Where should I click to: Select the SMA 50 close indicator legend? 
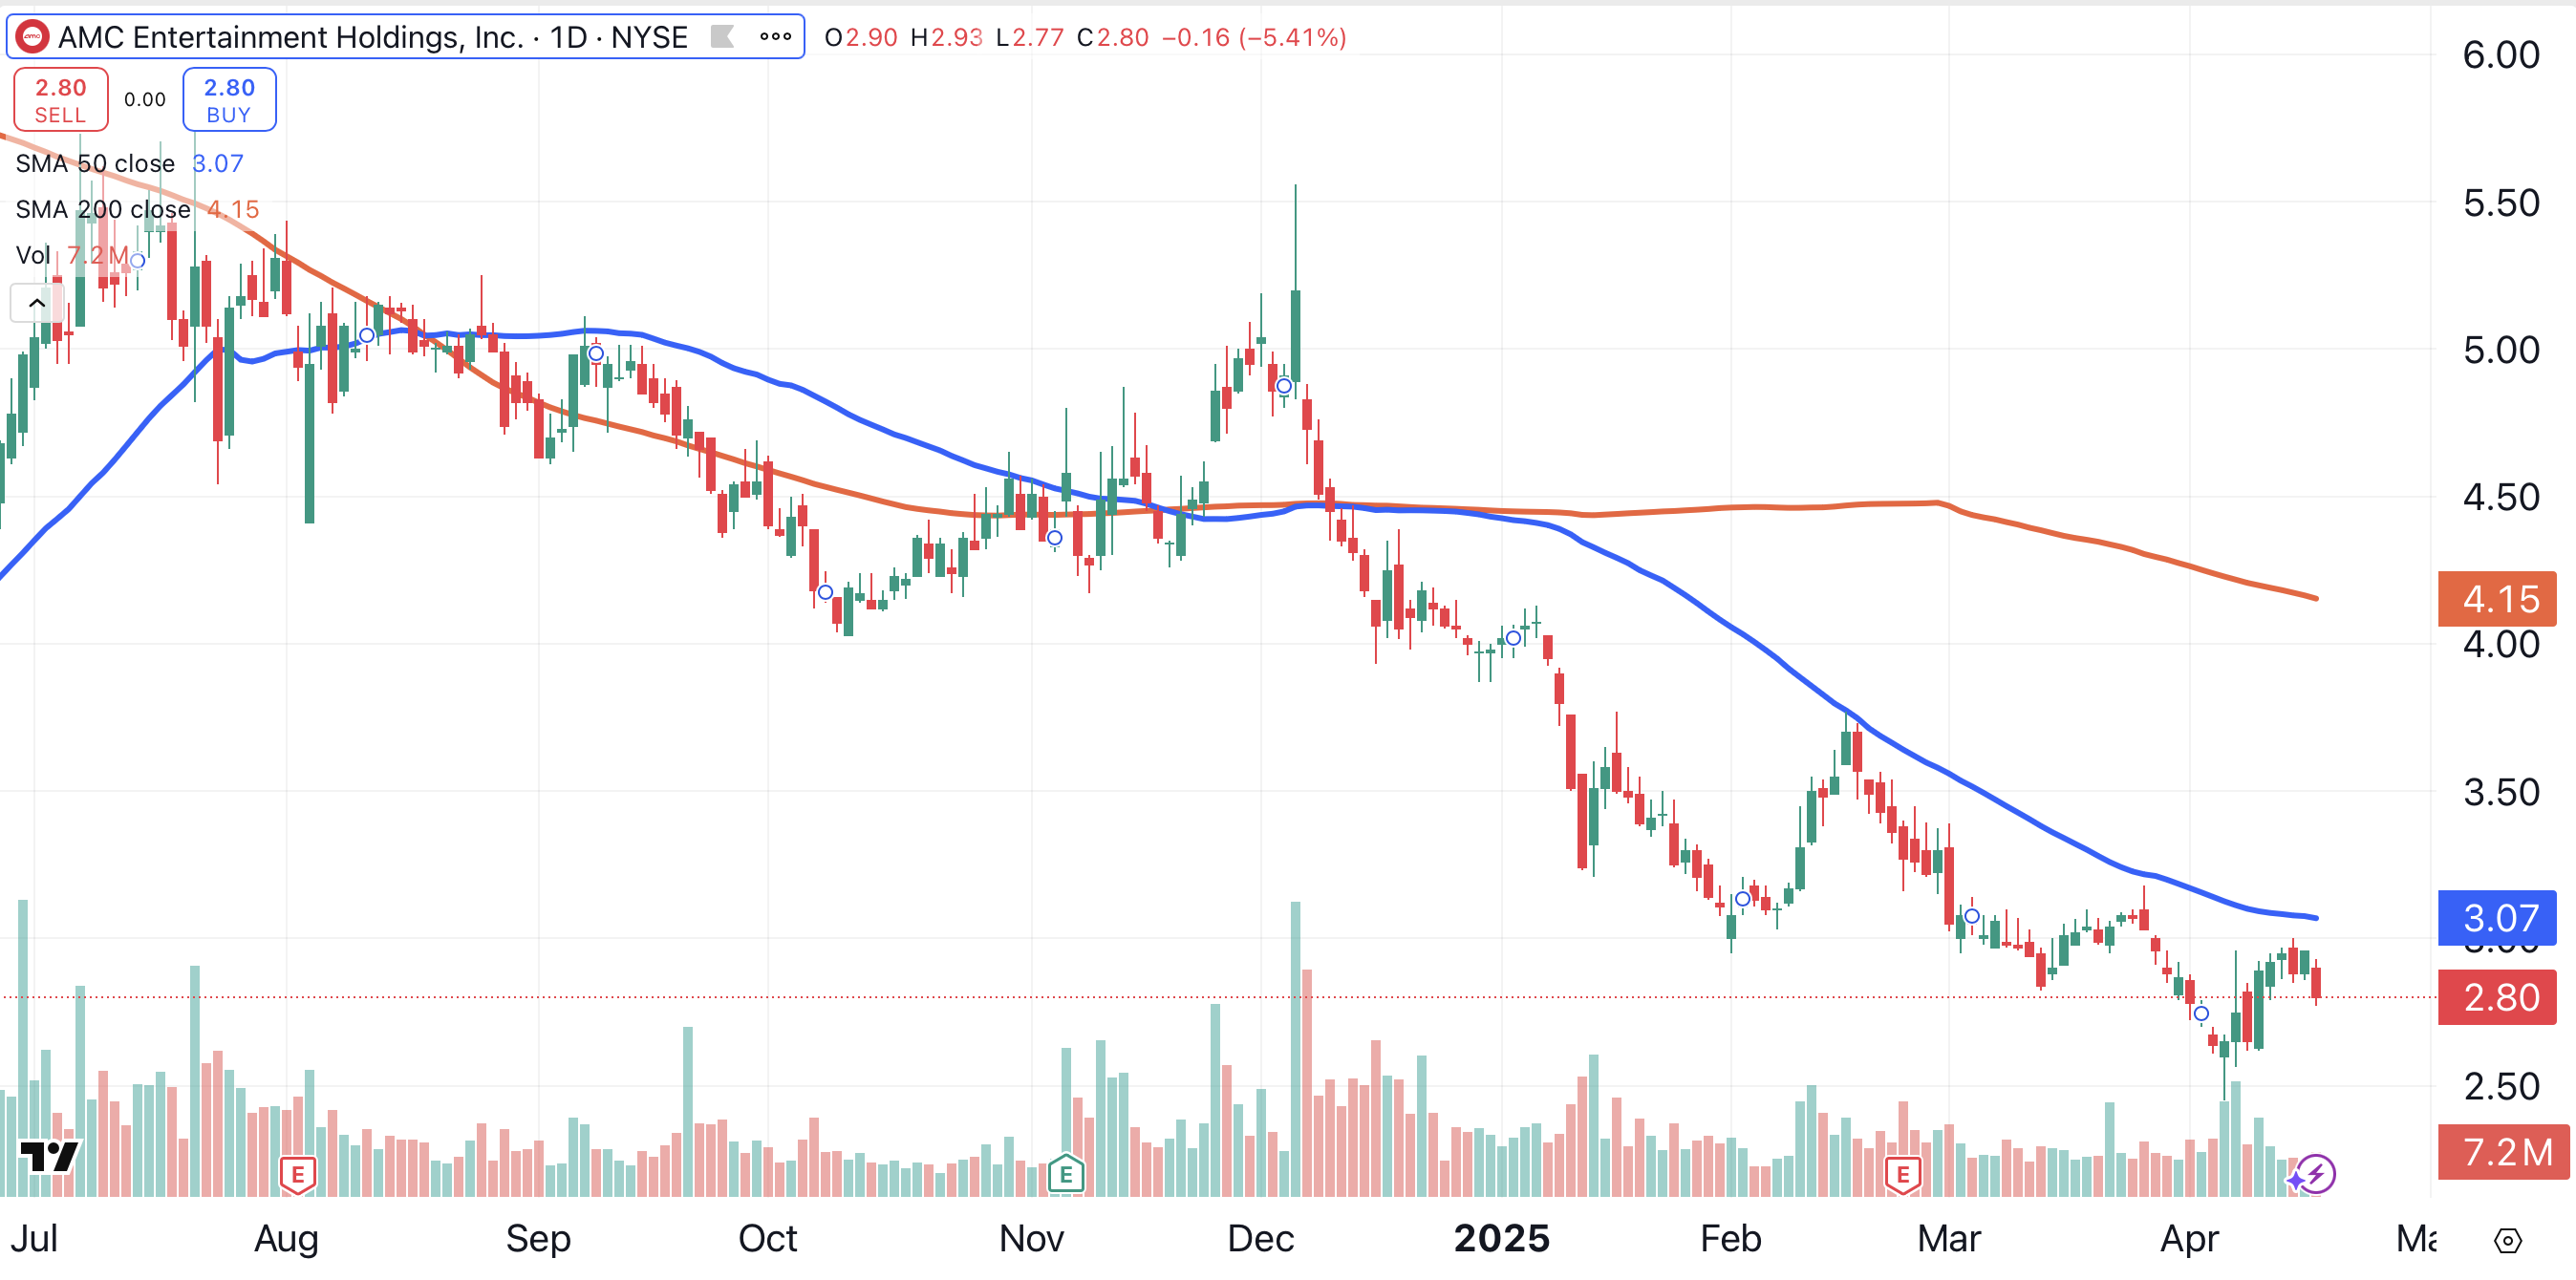95,163
